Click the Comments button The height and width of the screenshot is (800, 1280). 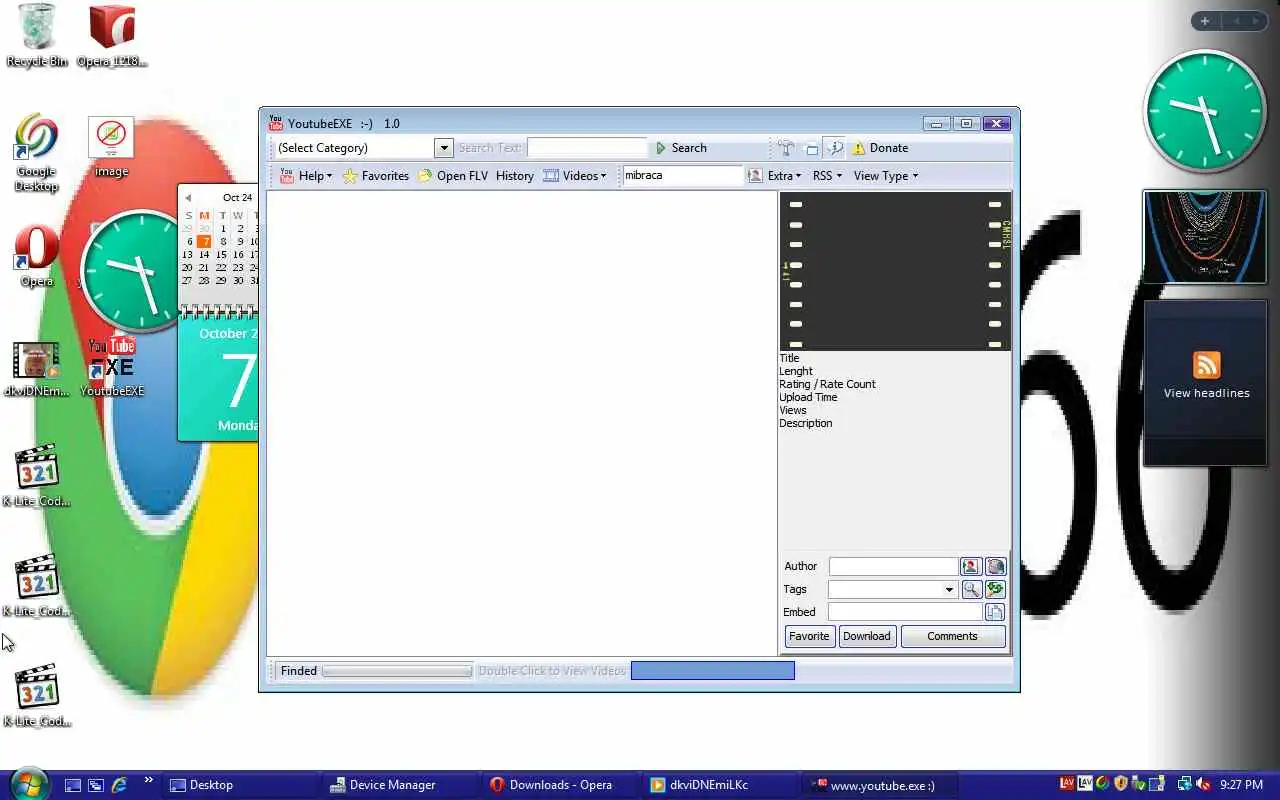coord(952,636)
